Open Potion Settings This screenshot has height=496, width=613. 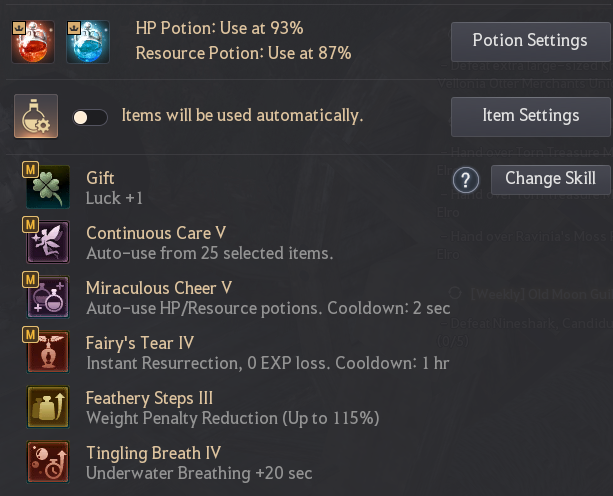coord(530,41)
